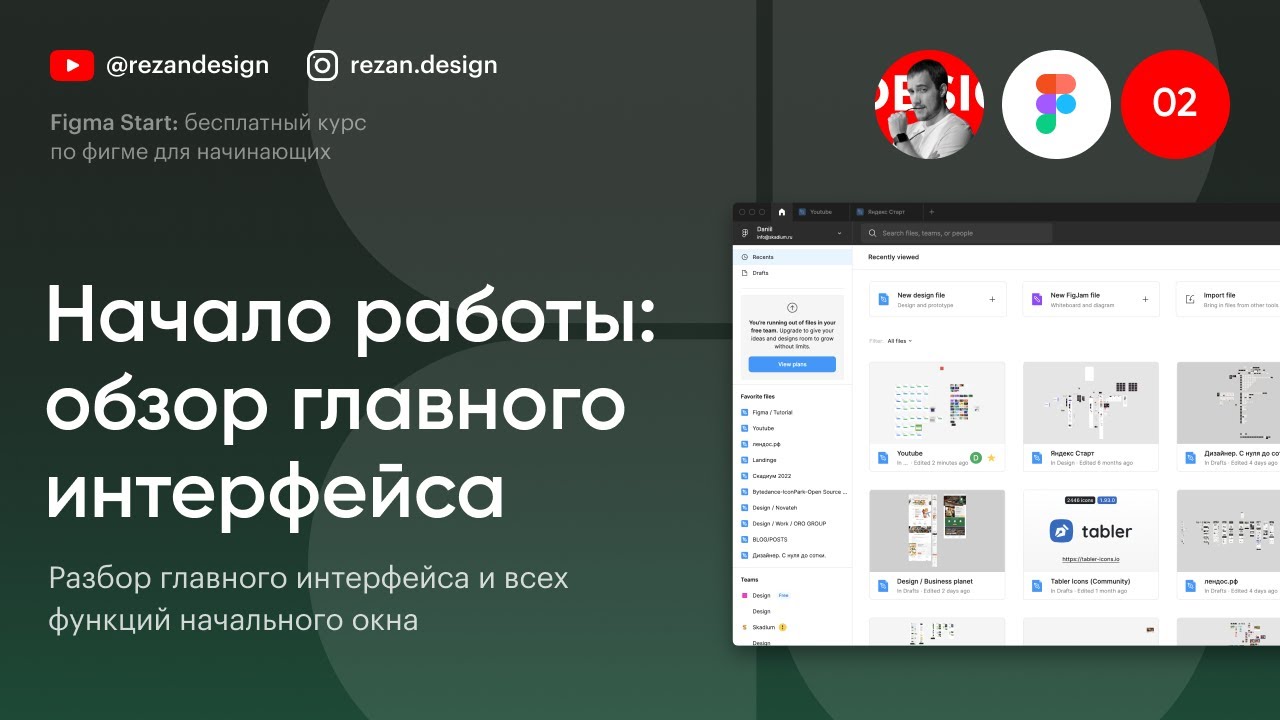Toggle the favorite star on Youtube file
The height and width of the screenshot is (720, 1280).
[991, 458]
